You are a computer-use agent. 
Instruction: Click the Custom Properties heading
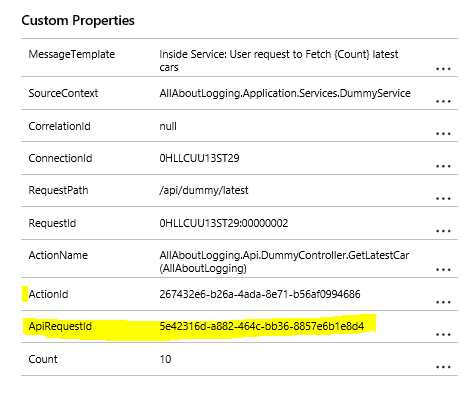pos(78,20)
